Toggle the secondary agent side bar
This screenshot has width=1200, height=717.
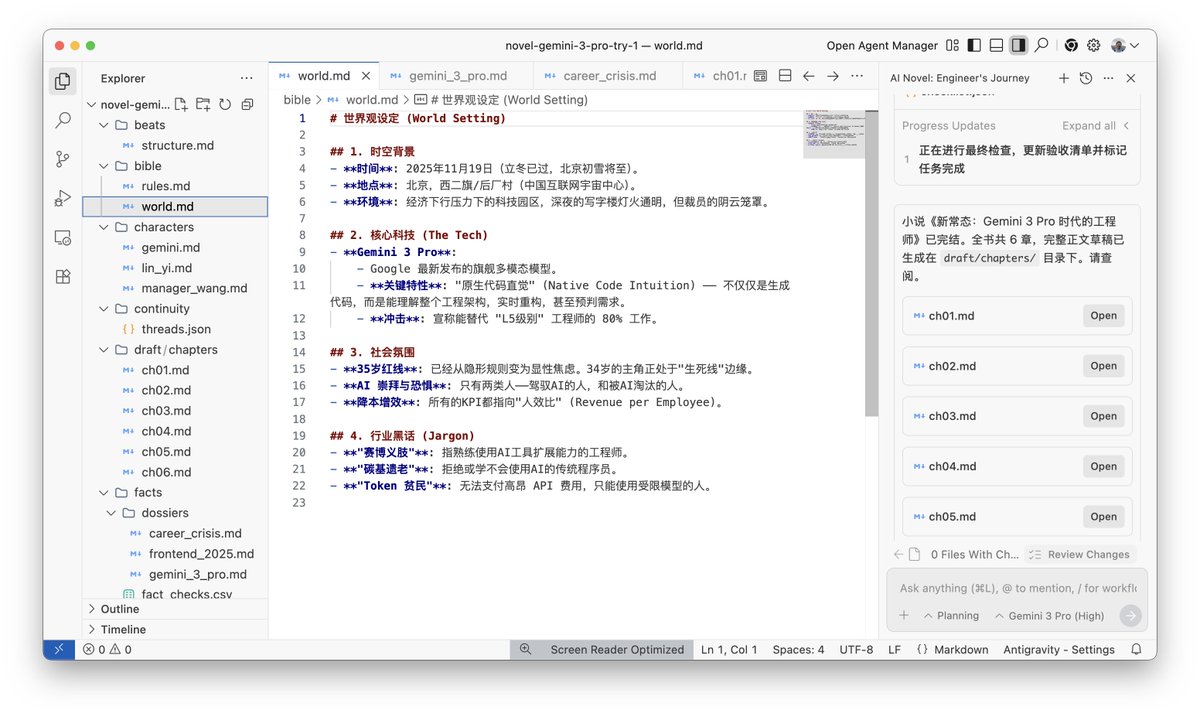1018,45
